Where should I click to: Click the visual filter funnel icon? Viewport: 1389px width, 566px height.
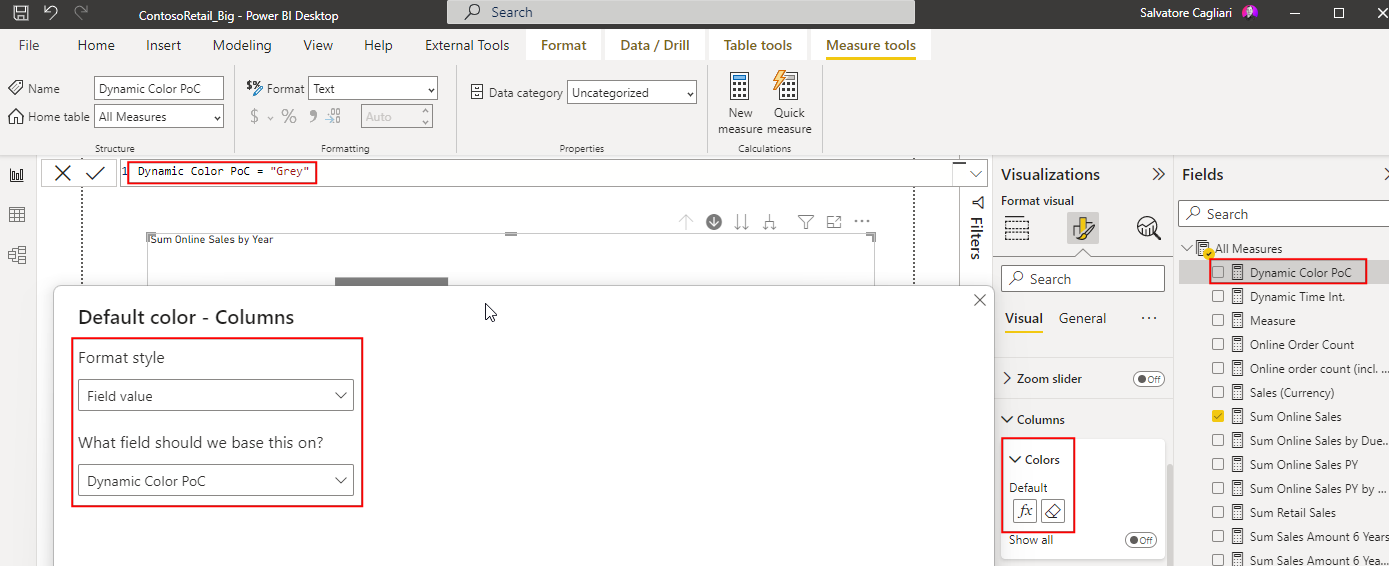pos(806,222)
